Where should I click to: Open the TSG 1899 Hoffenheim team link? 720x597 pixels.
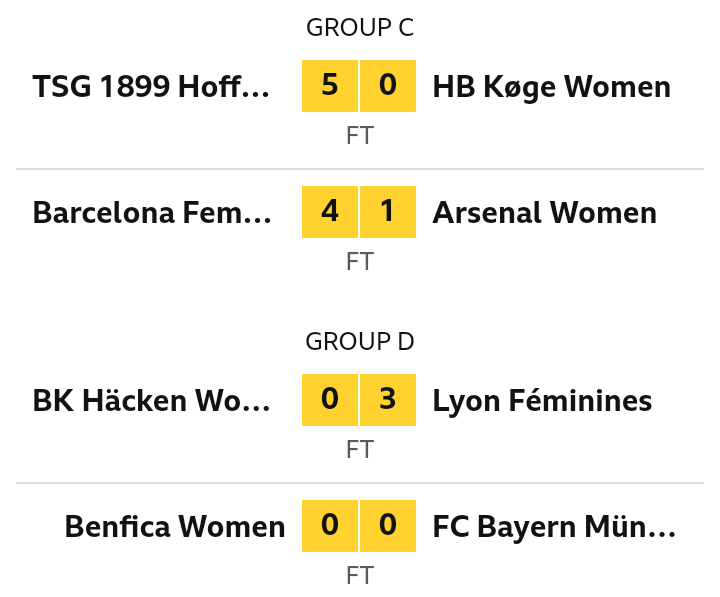(x=151, y=86)
